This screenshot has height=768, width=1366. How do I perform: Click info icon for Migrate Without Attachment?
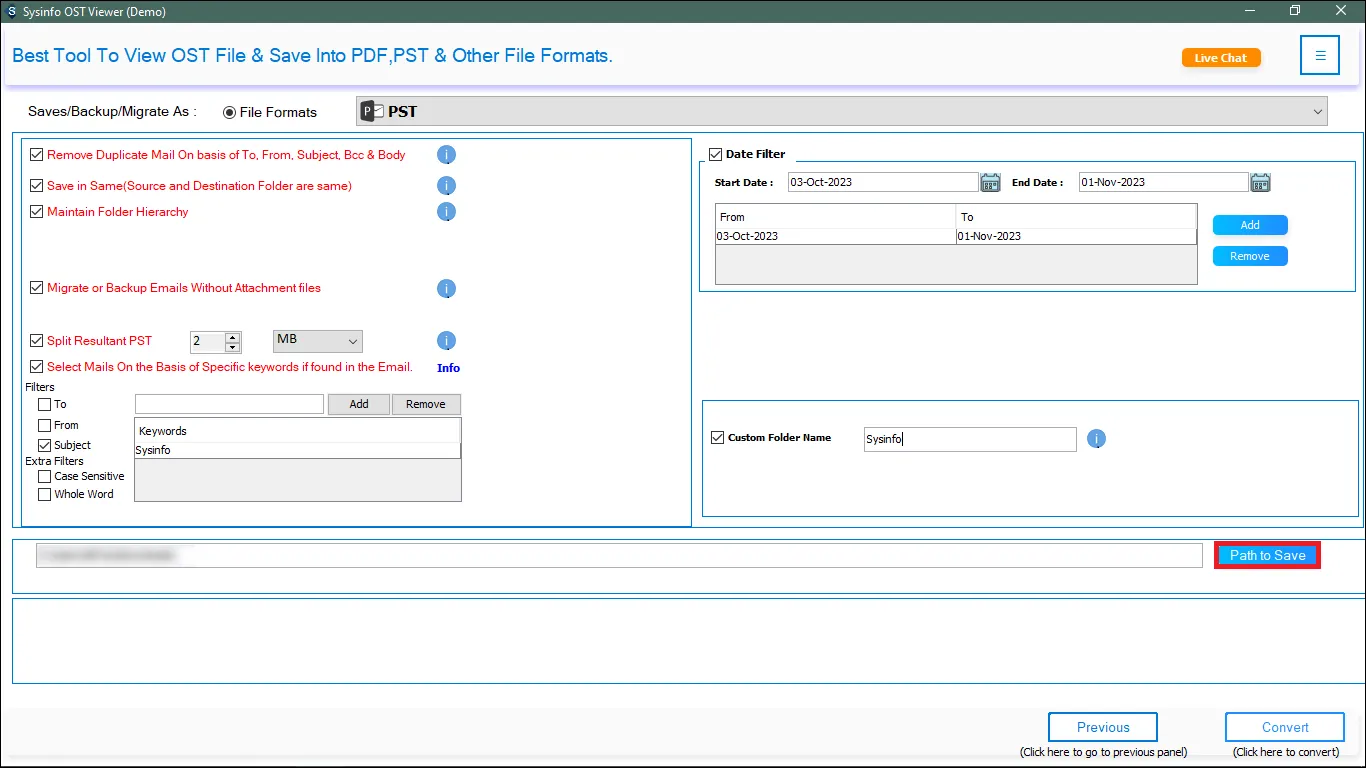pyautogui.click(x=447, y=289)
